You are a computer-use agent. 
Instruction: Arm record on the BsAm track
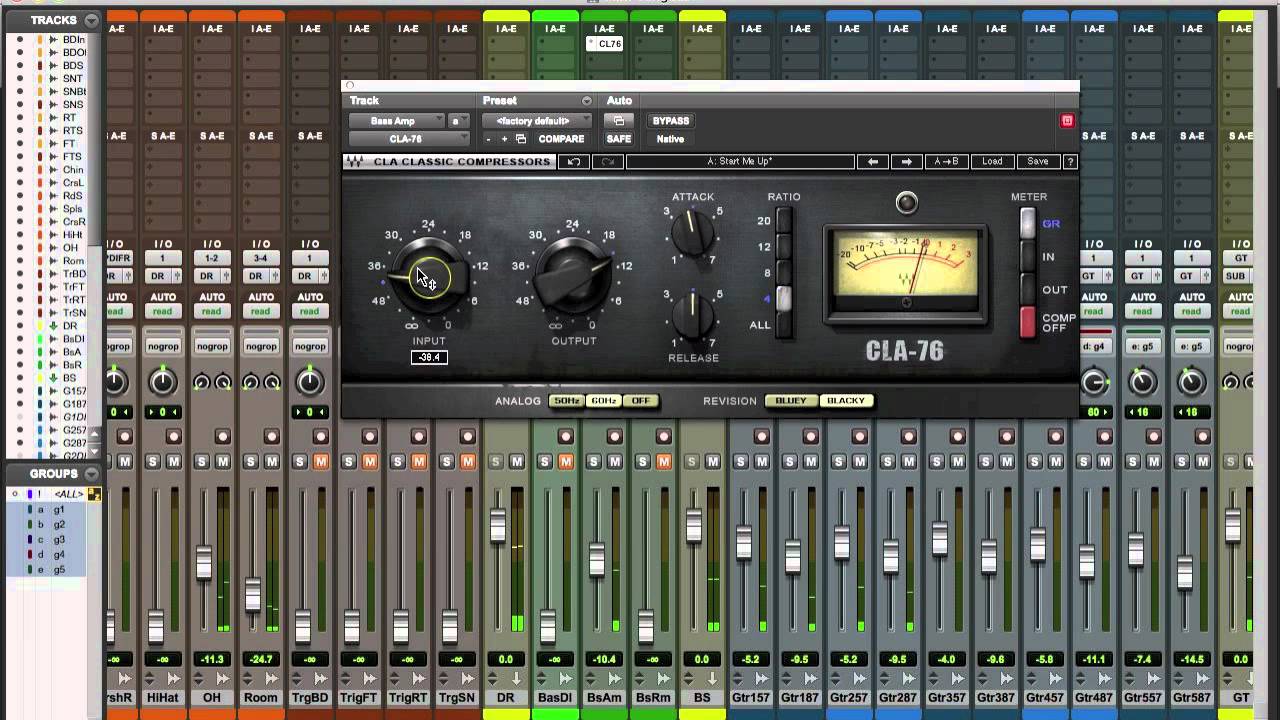tap(614, 436)
